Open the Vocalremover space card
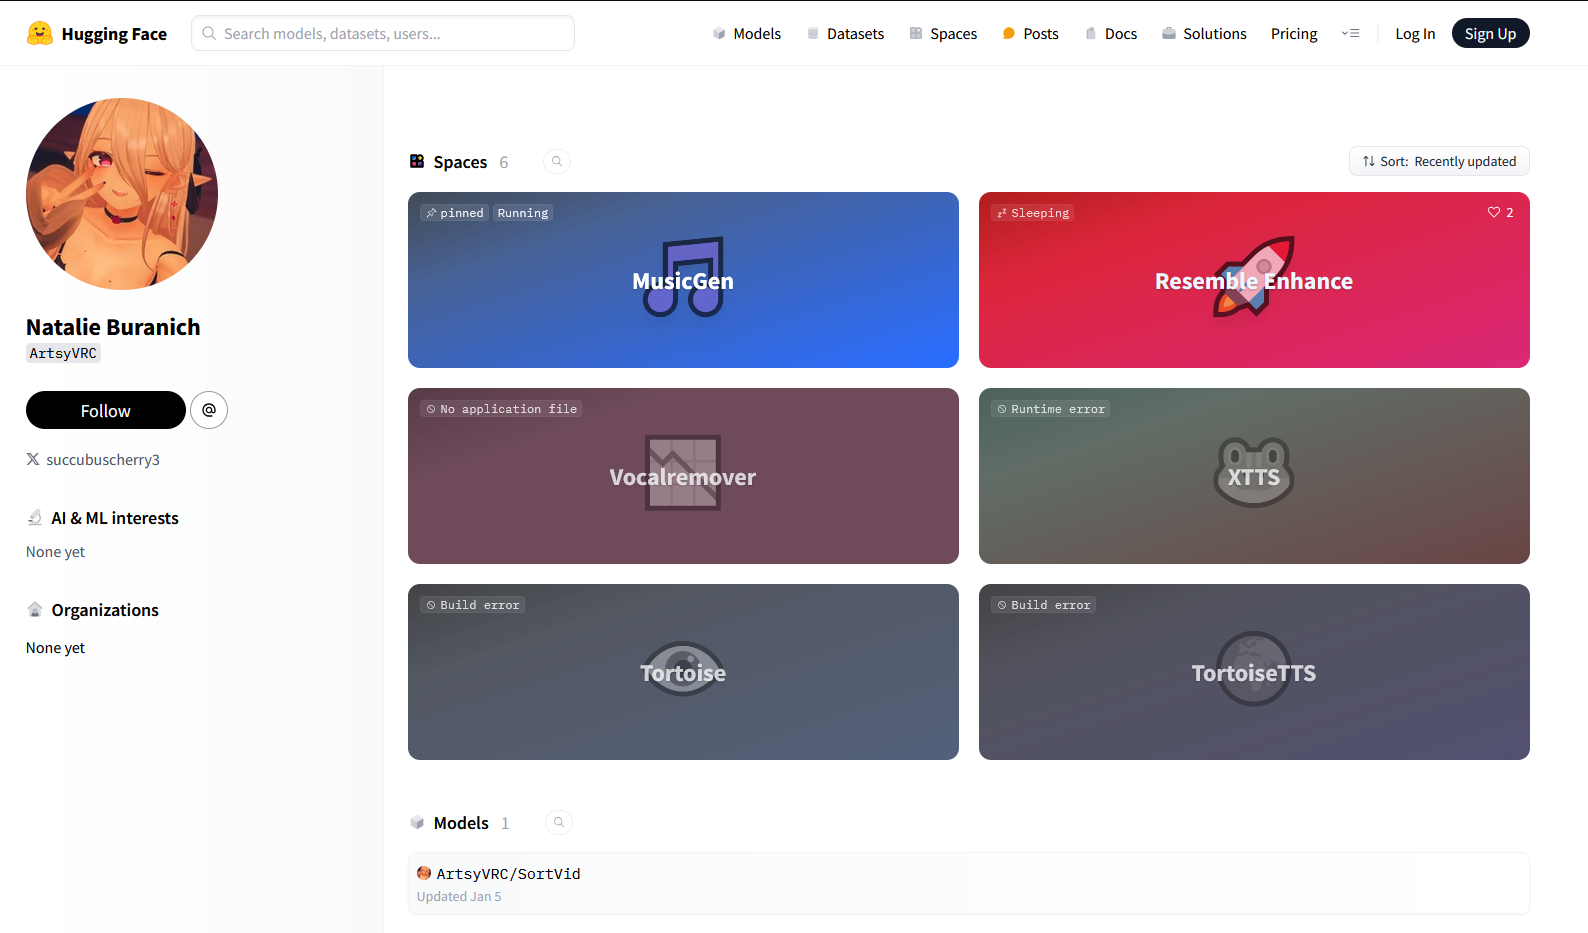This screenshot has height=933, width=1588. click(683, 476)
